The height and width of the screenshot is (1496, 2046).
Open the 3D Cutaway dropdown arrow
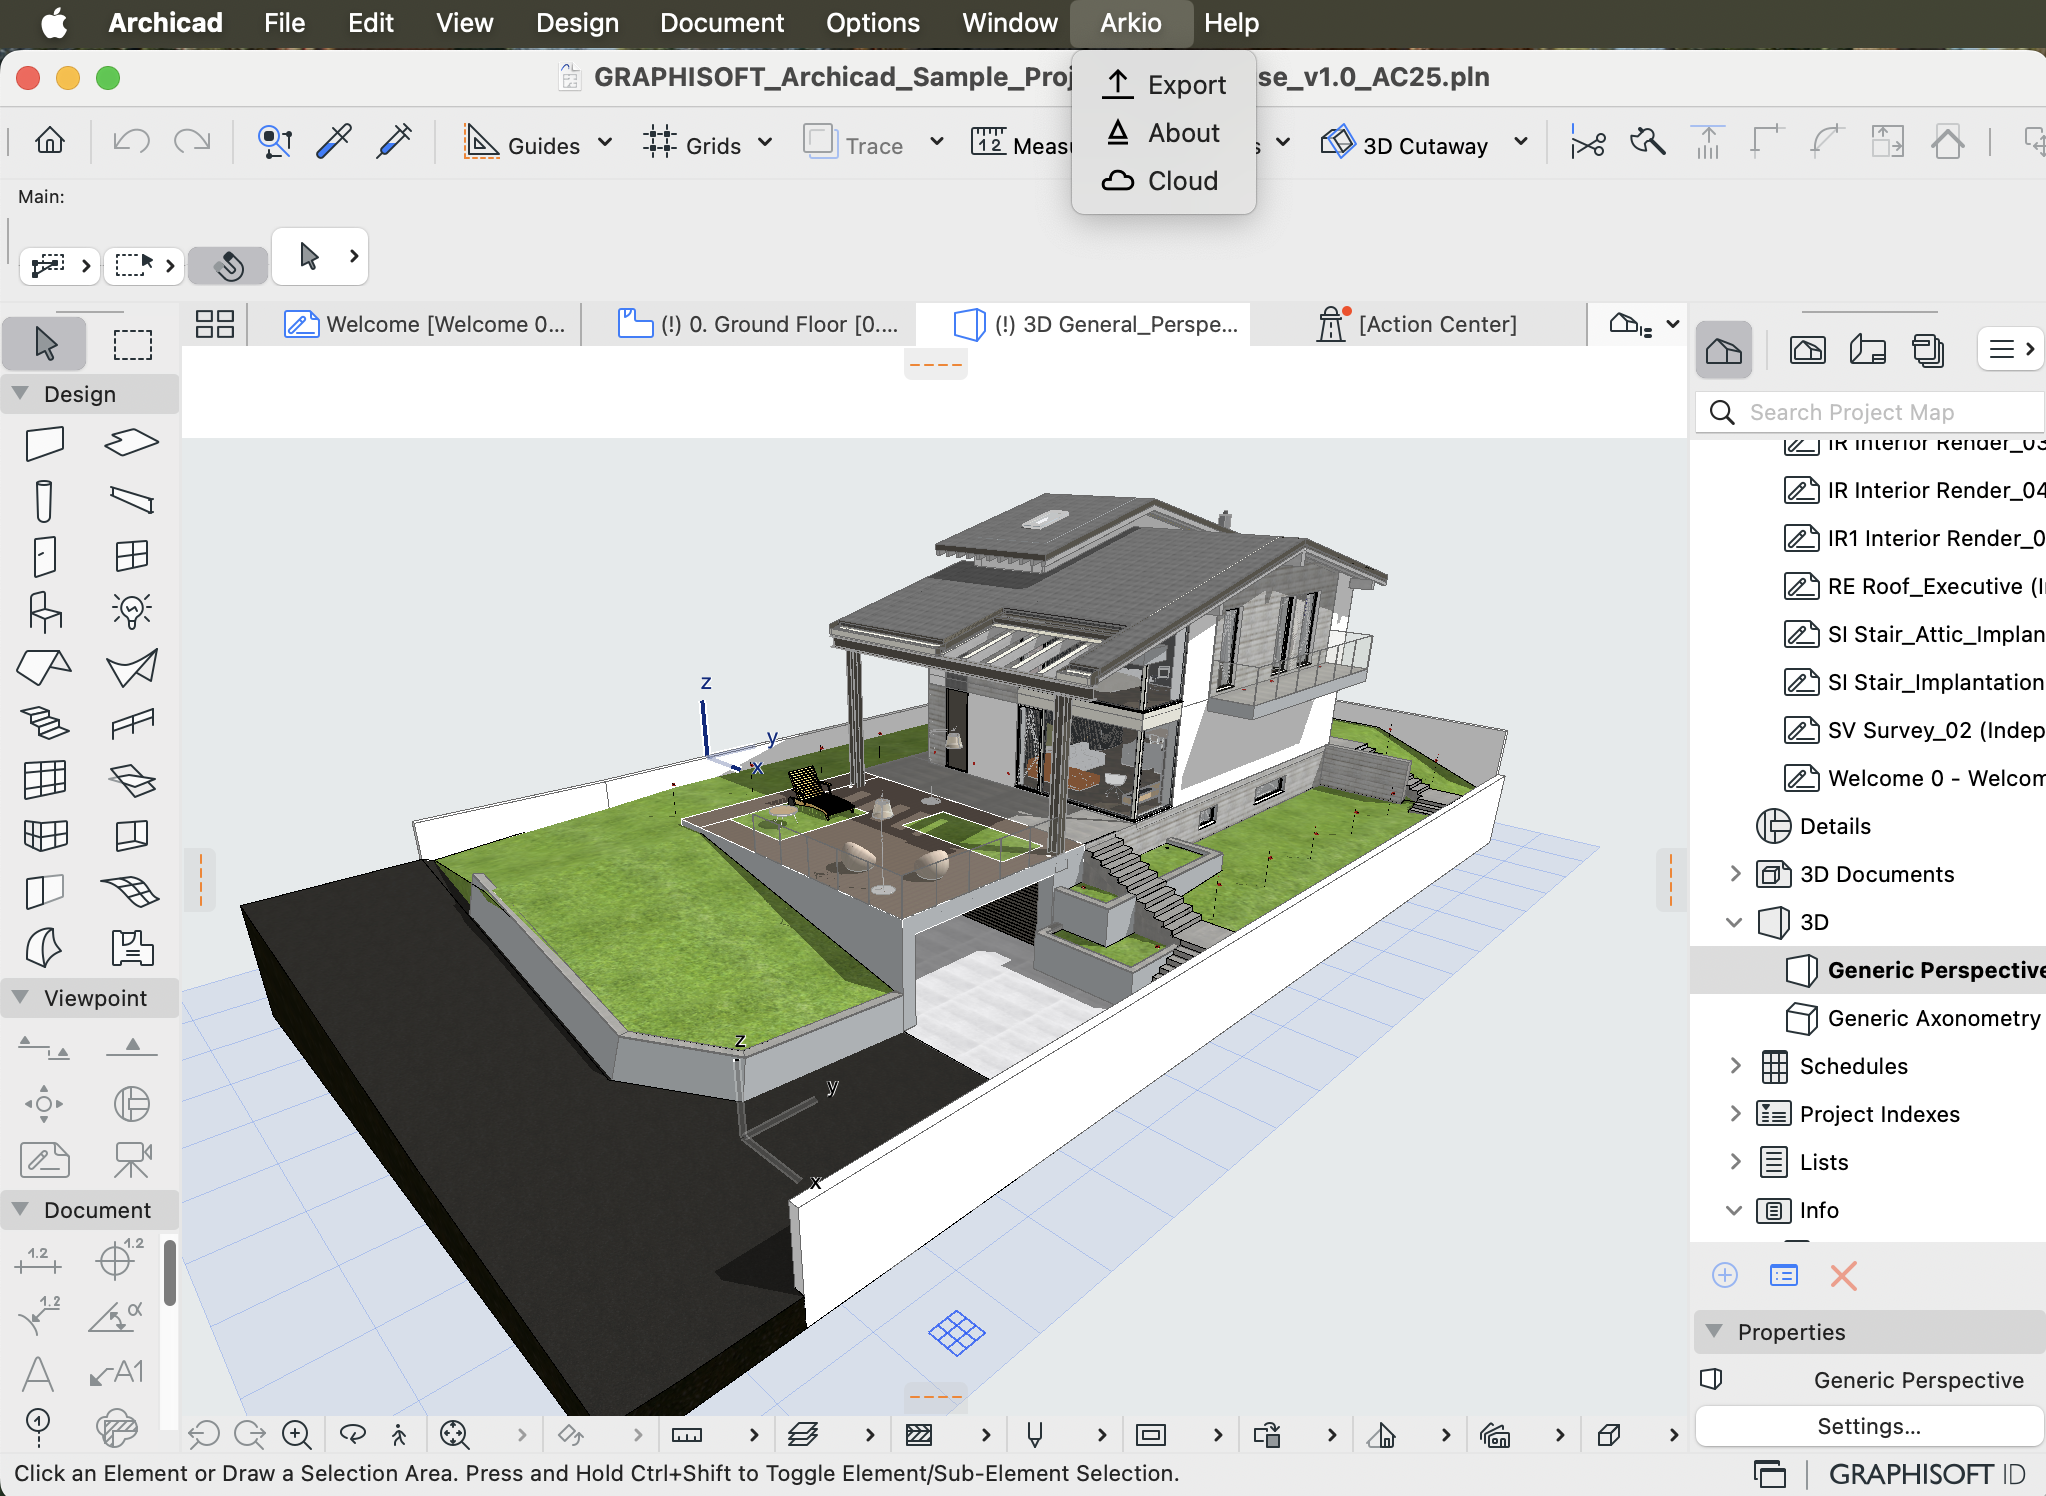[x=1520, y=144]
